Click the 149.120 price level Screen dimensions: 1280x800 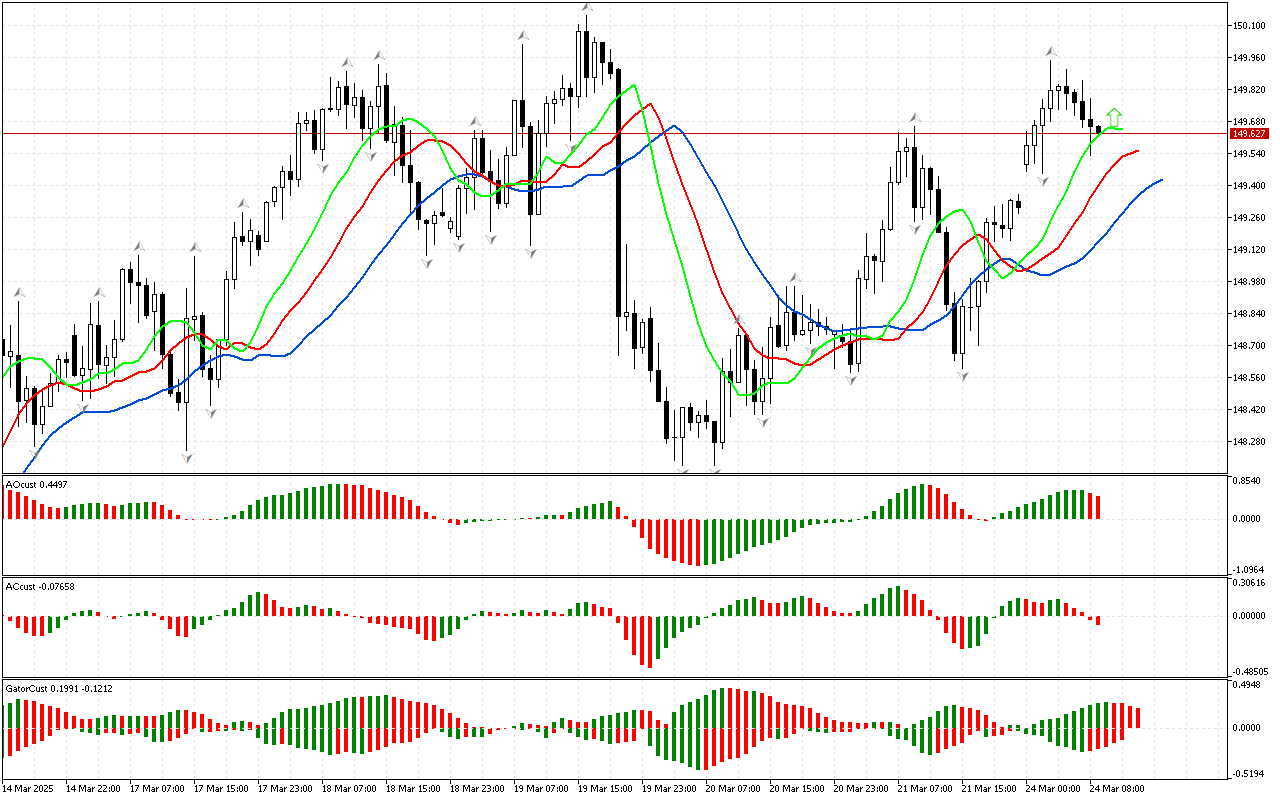[1251, 250]
